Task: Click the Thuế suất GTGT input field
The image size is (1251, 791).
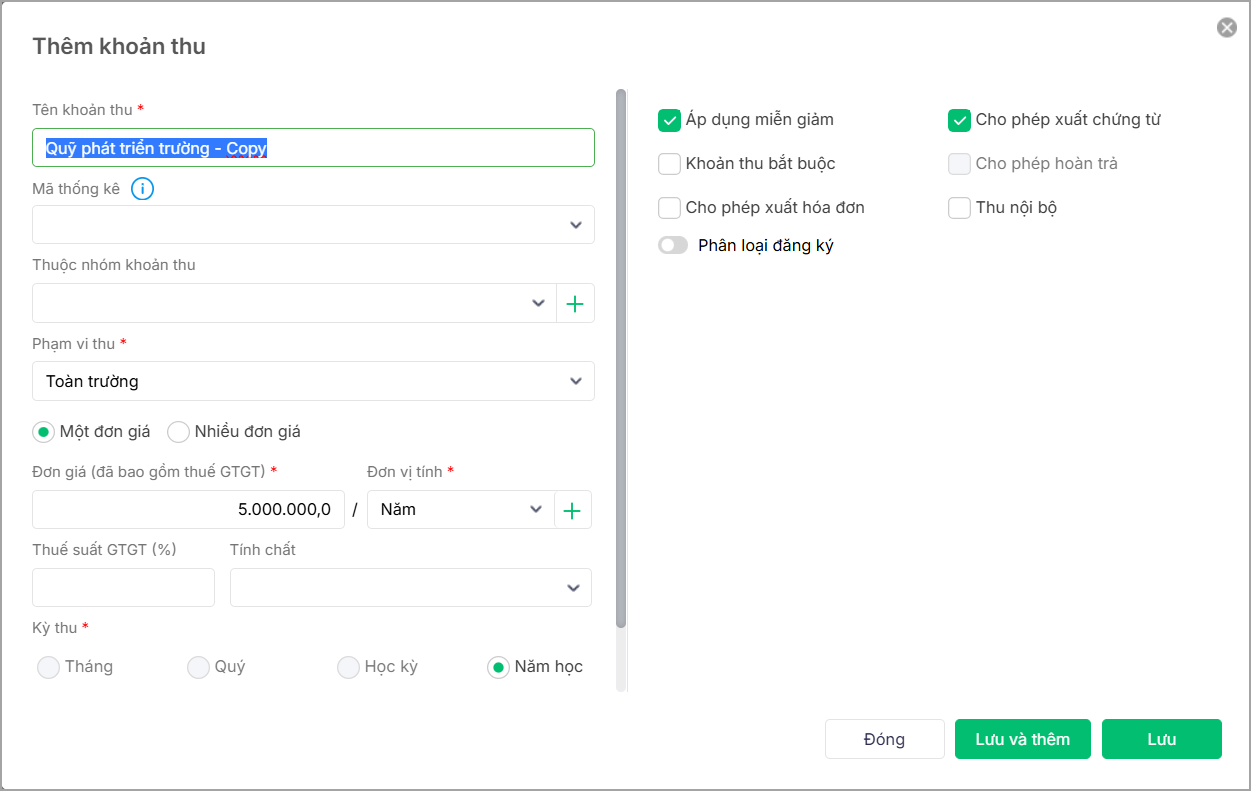Action: click(123, 588)
